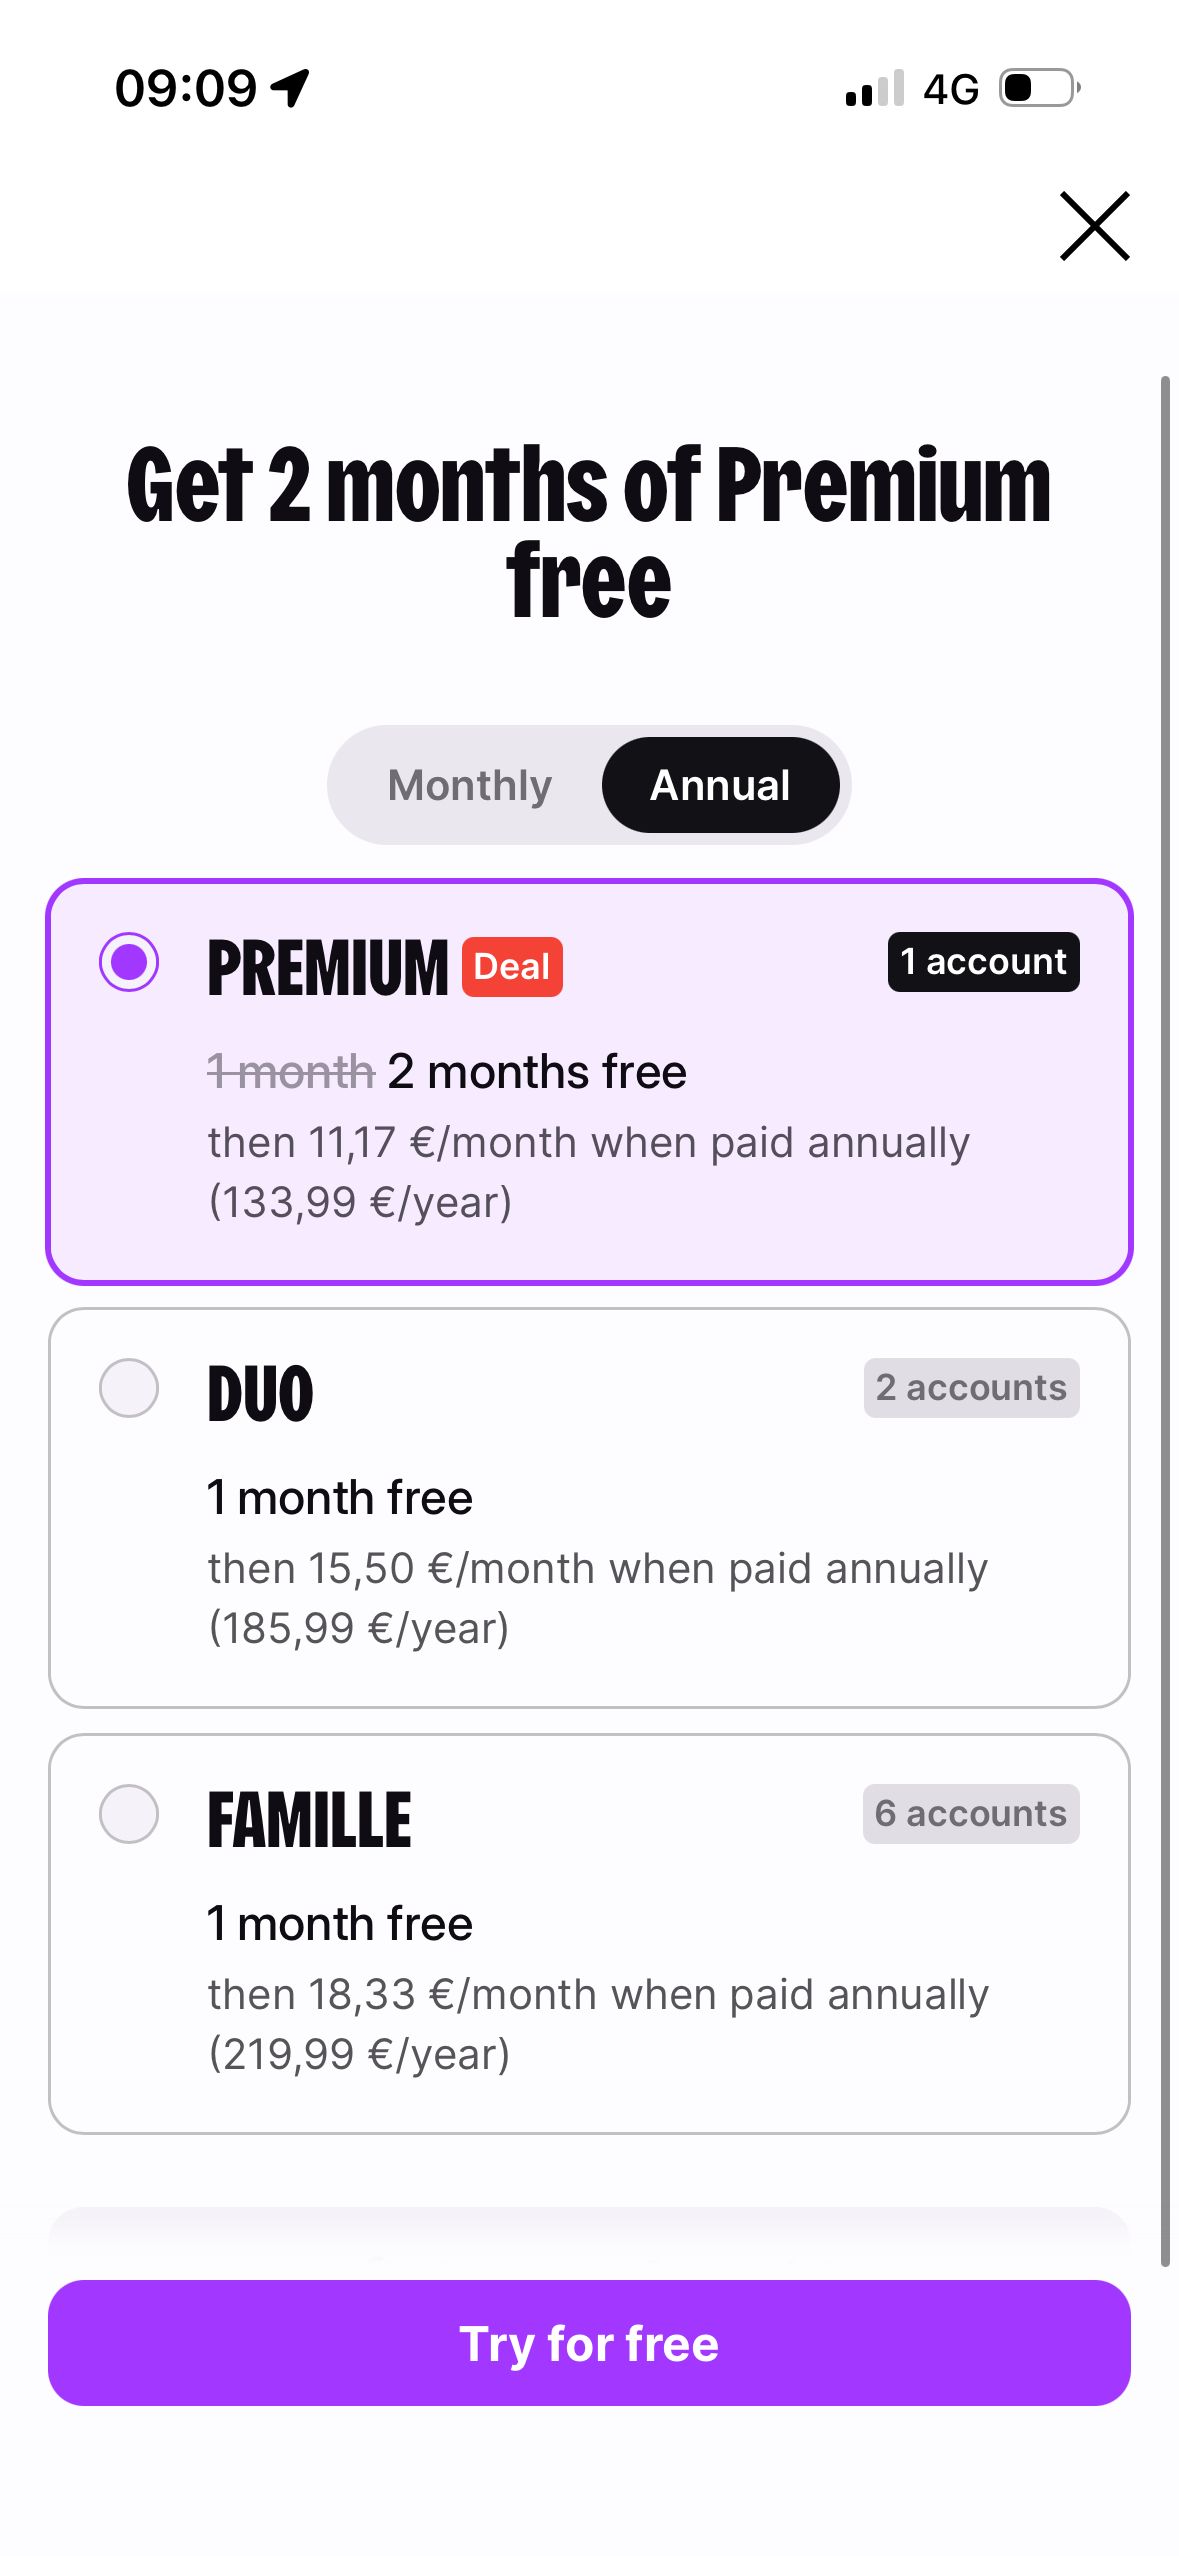Click the 2 accounts badge on DUO plan
This screenshot has width=1179, height=2556.
coord(969,1387)
